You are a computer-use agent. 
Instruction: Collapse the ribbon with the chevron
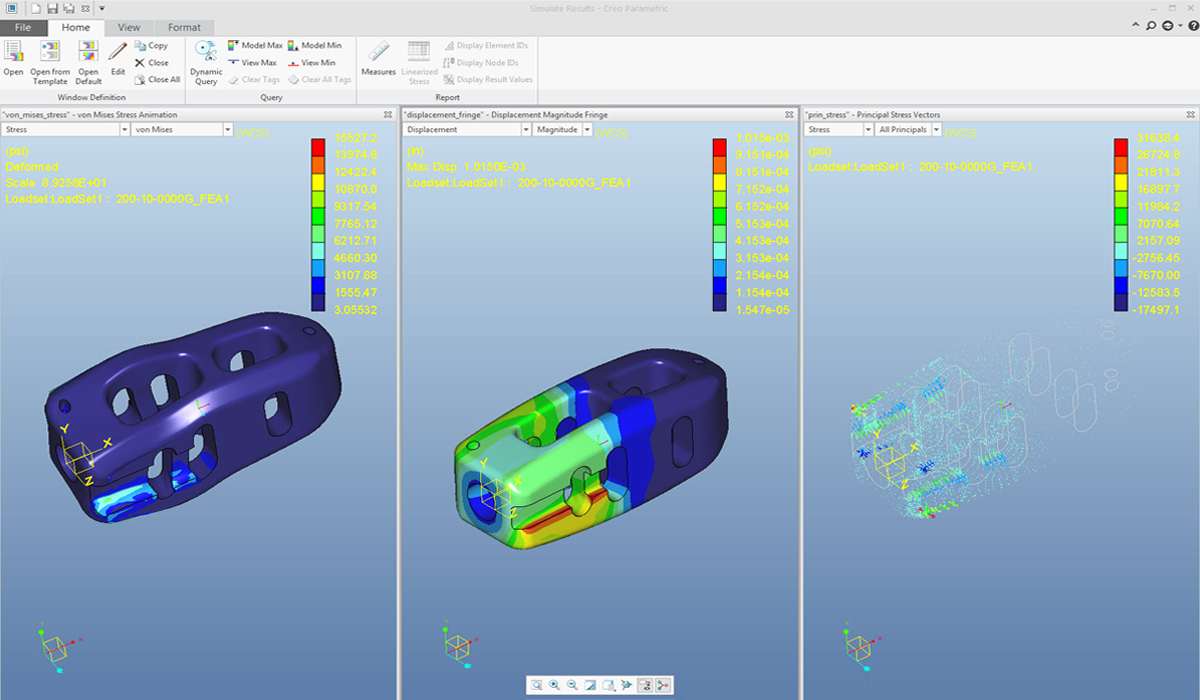(x=1137, y=25)
